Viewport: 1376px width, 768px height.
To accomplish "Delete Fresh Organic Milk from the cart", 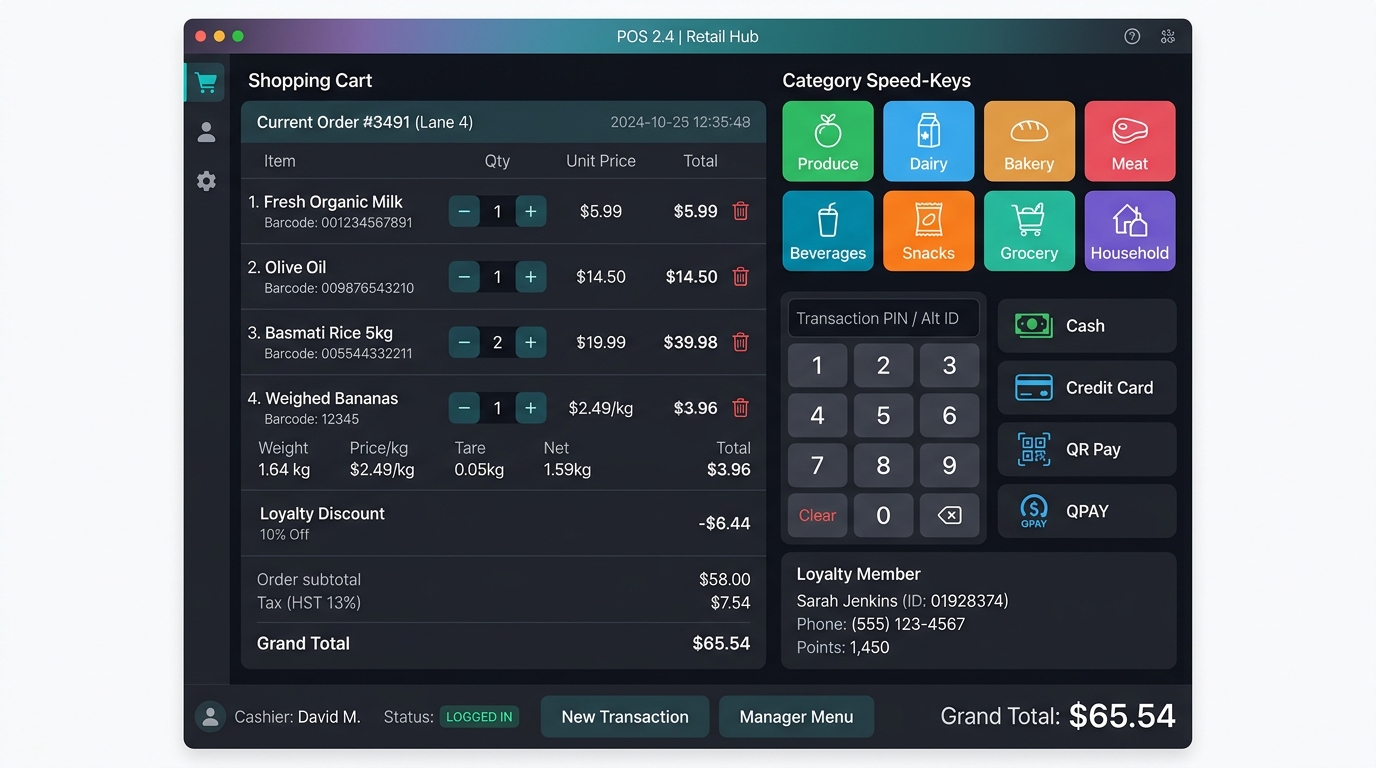I will point(741,211).
